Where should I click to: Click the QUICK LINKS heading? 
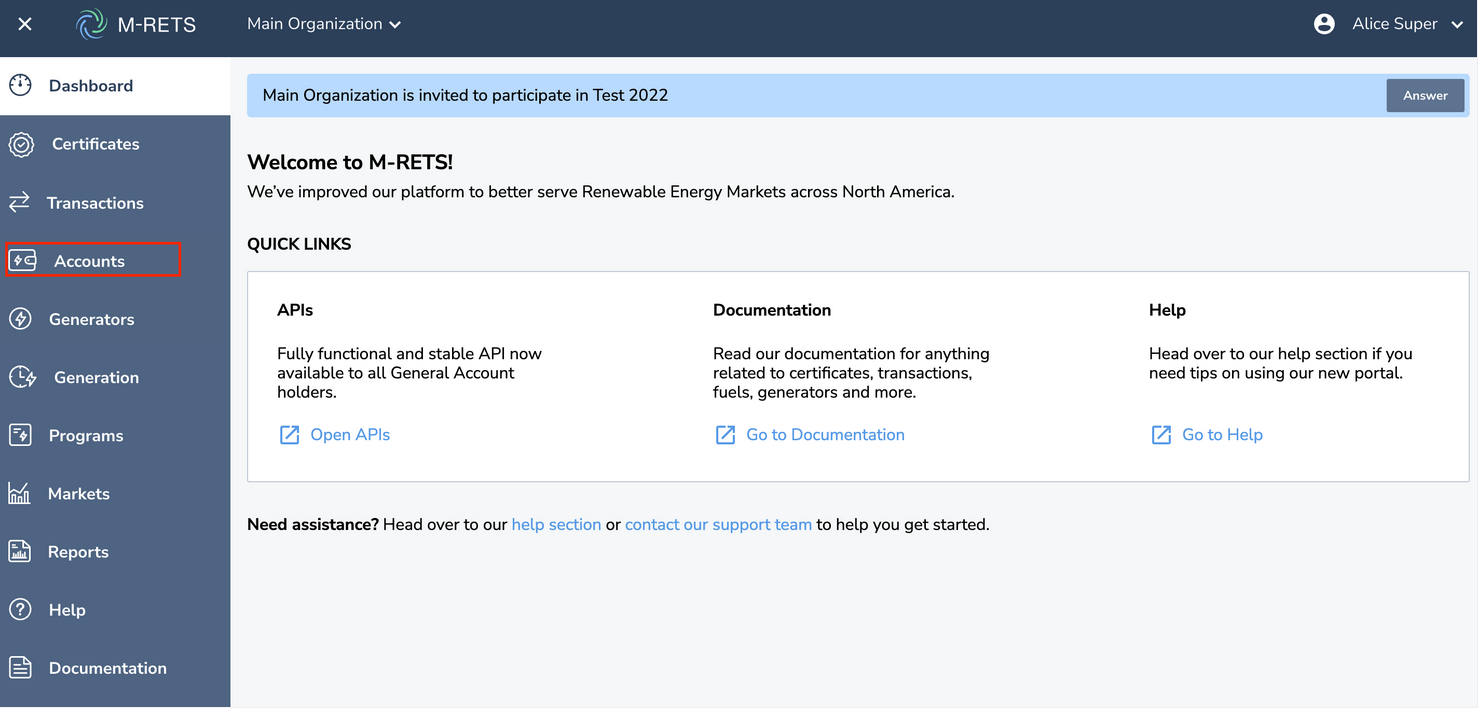[x=299, y=244]
